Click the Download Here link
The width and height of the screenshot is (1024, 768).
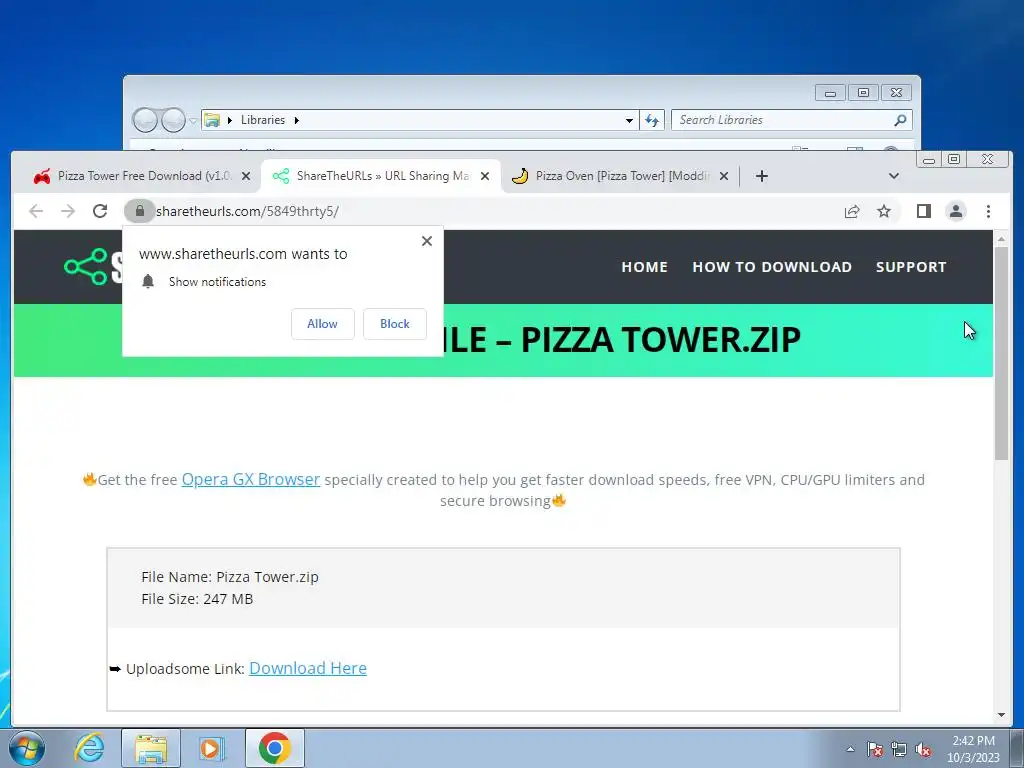(308, 668)
